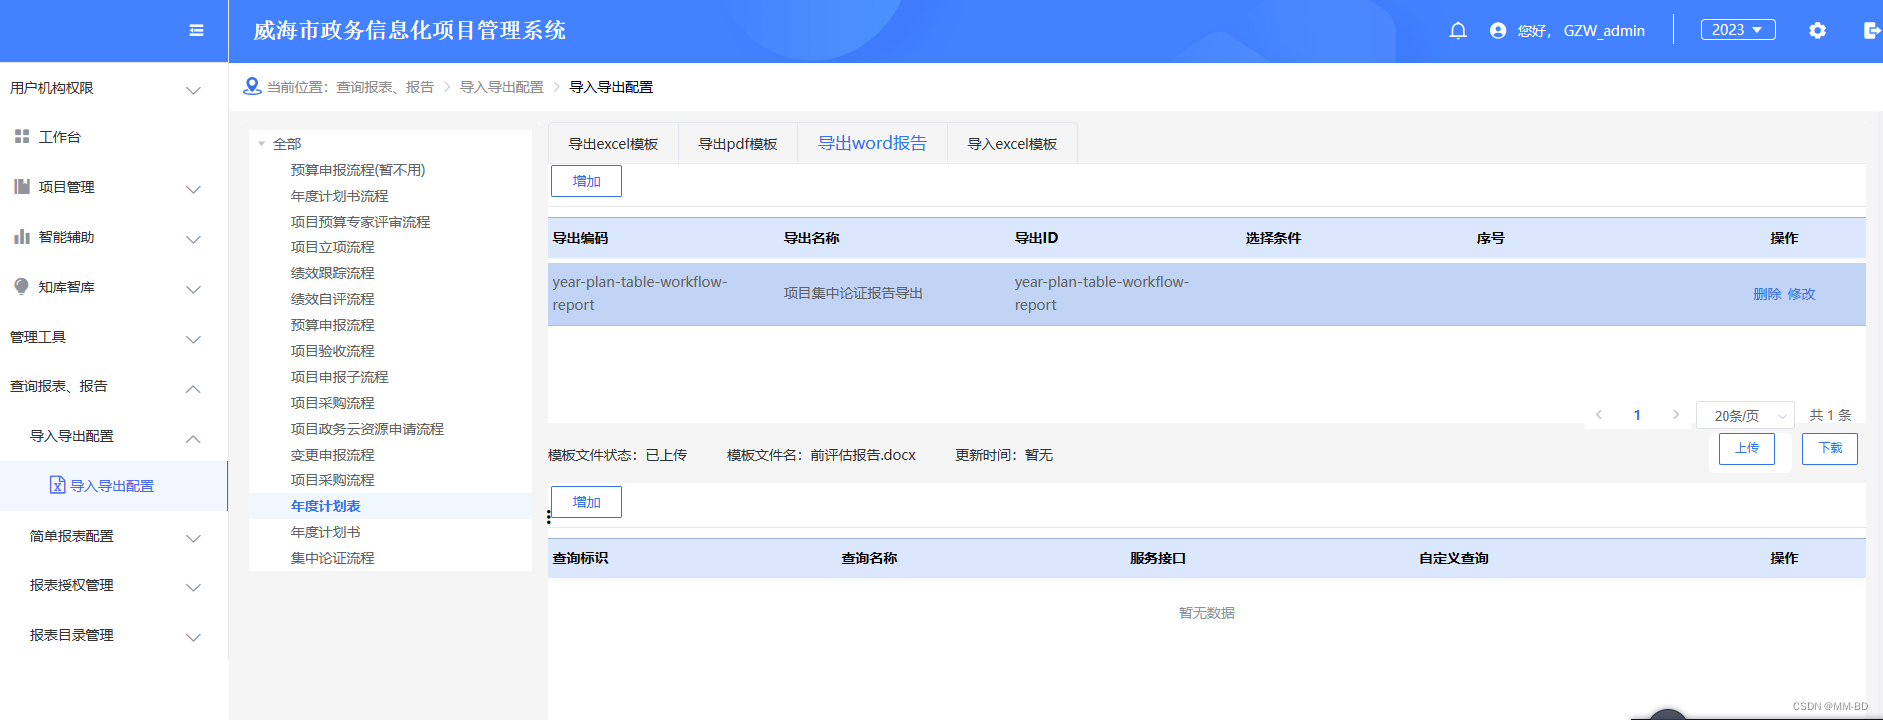Expand the 智能辅助 menu
Image resolution: width=1883 pixels, height=720 pixels.
[x=194, y=239]
